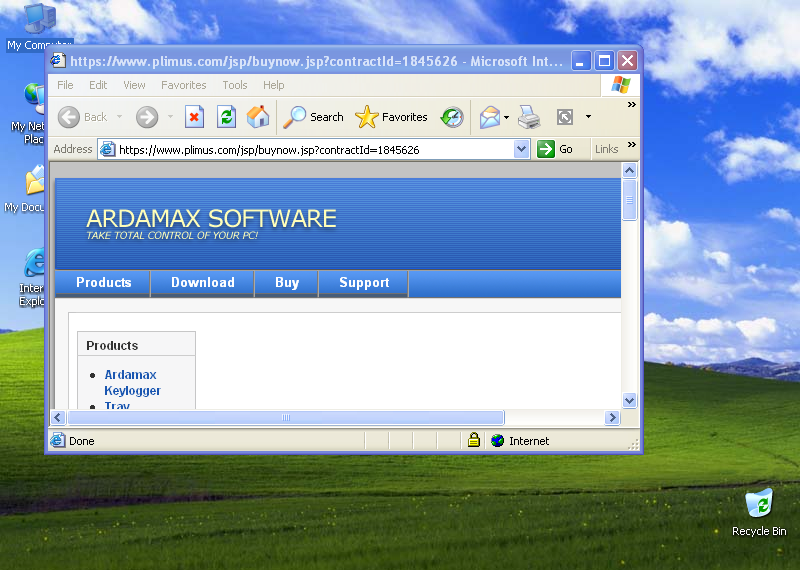Open Favorites star toolbar button
Image resolution: width=800 pixels, height=570 pixels.
pyautogui.click(x=391, y=117)
